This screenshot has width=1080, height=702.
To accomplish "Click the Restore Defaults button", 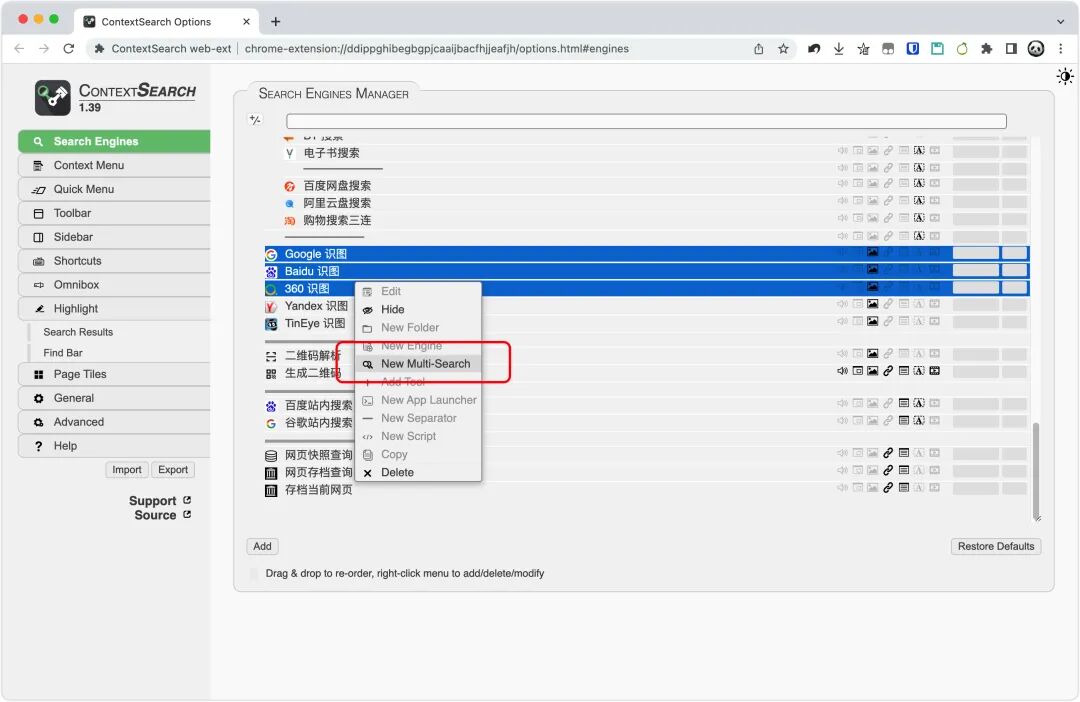I will point(996,546).
